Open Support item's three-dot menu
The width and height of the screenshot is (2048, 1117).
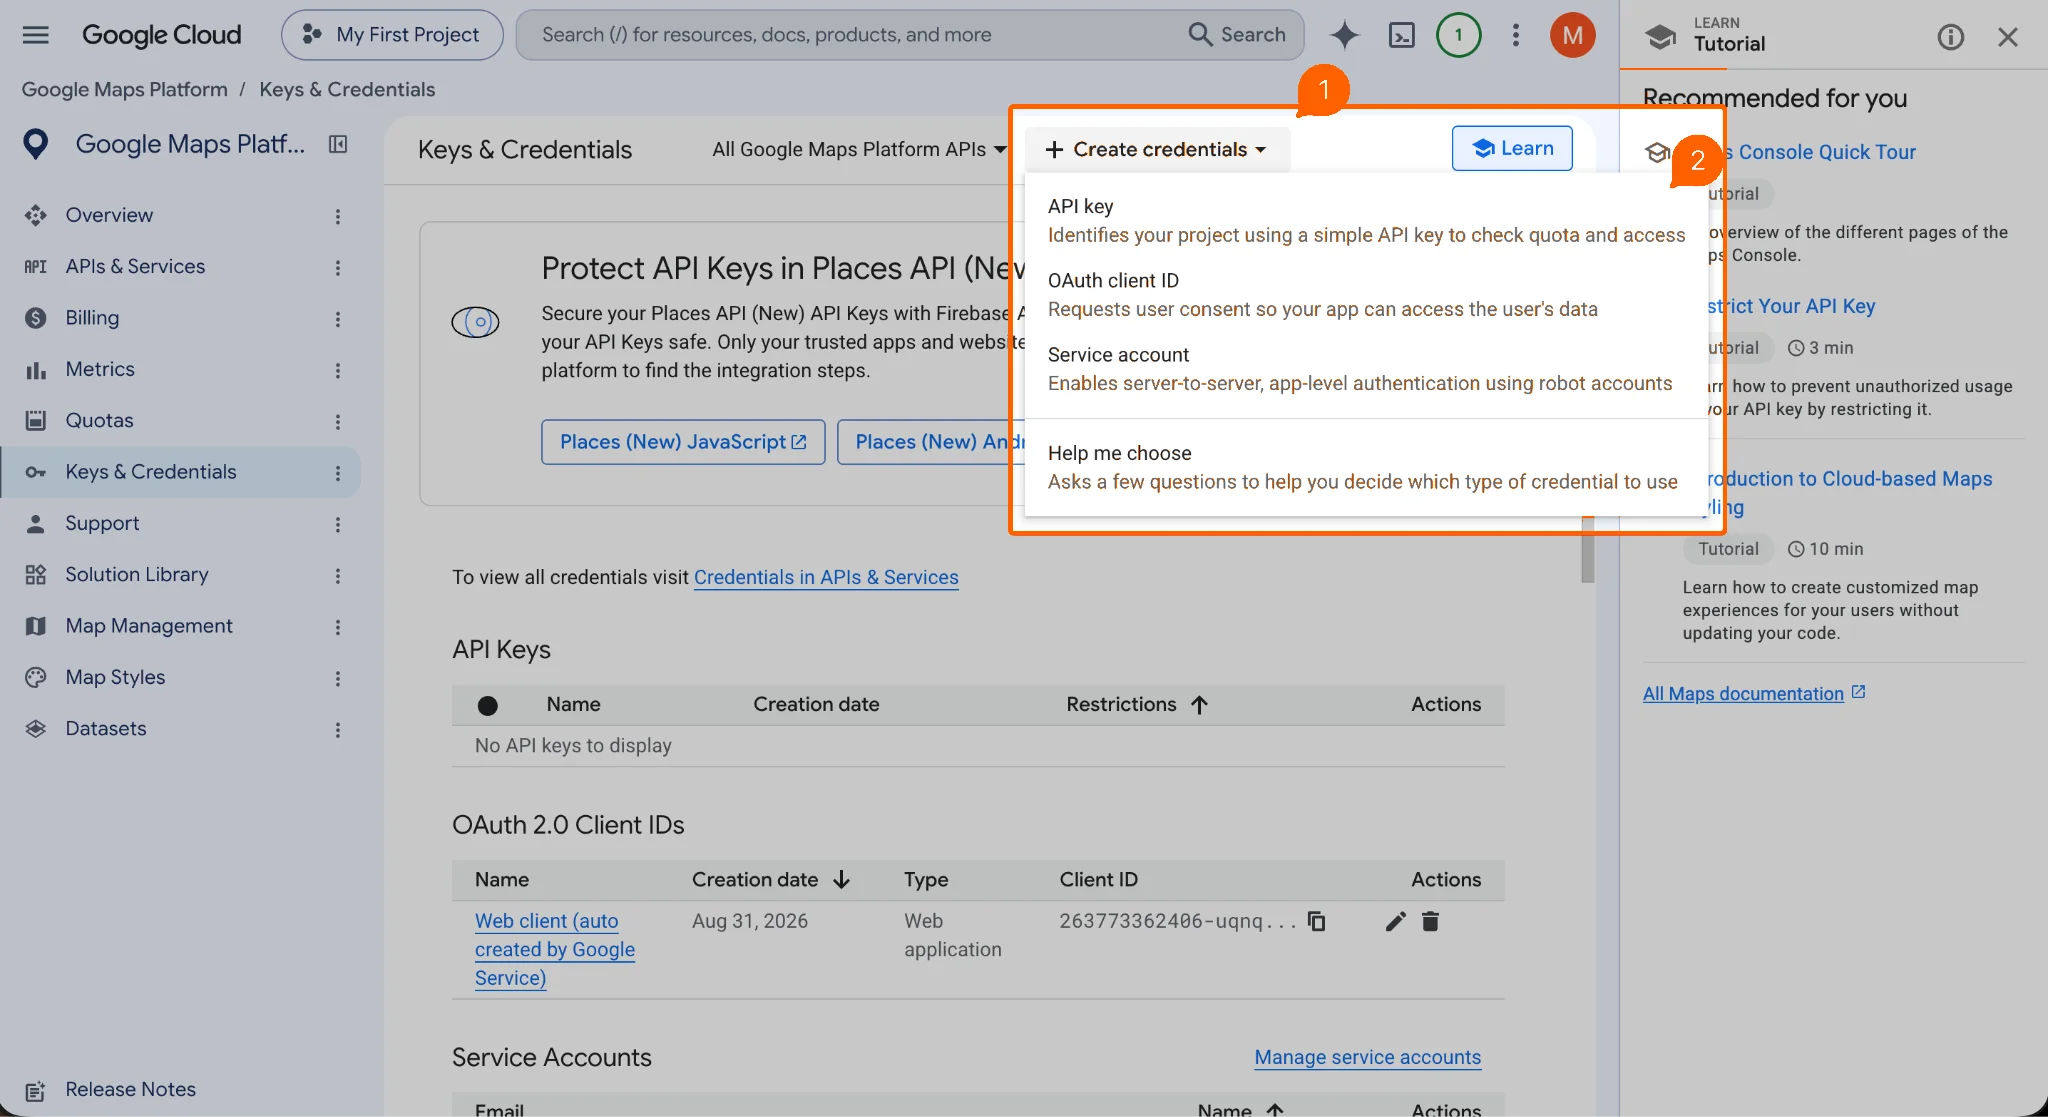[x=338, y=524]
